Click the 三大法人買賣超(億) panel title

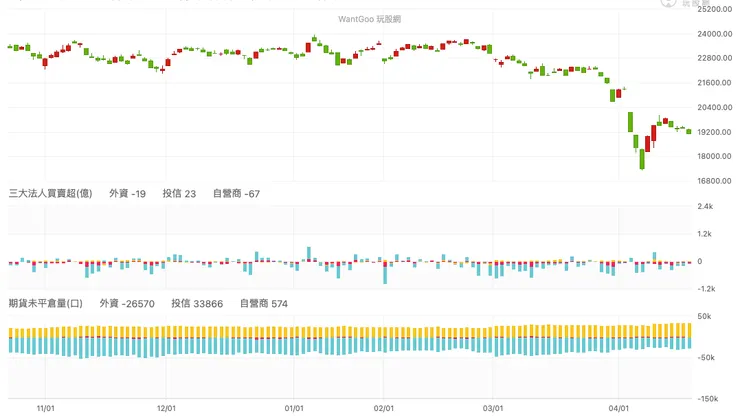tap(50, 193)
